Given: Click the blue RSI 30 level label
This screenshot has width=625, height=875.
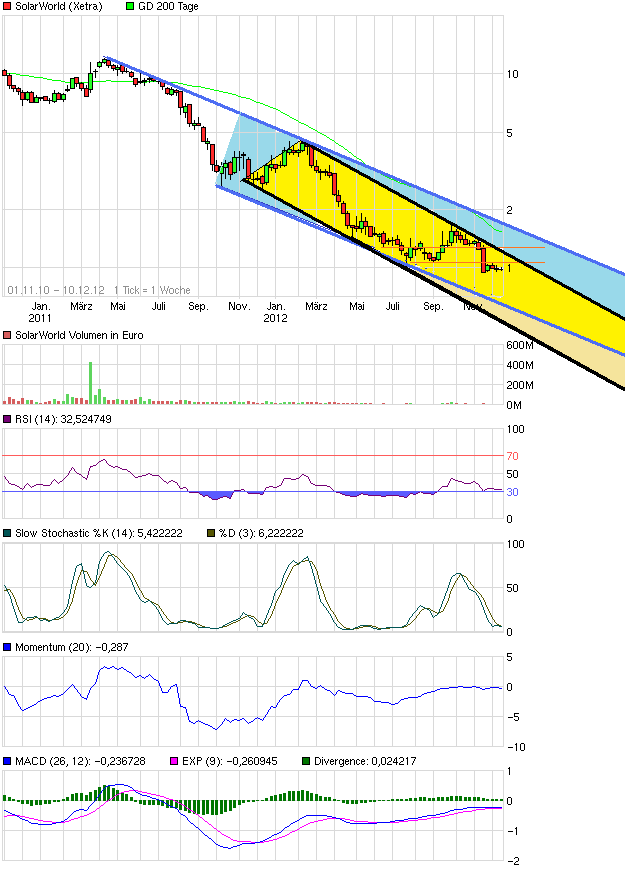Looking at the screenshot, I should [512, 492].
